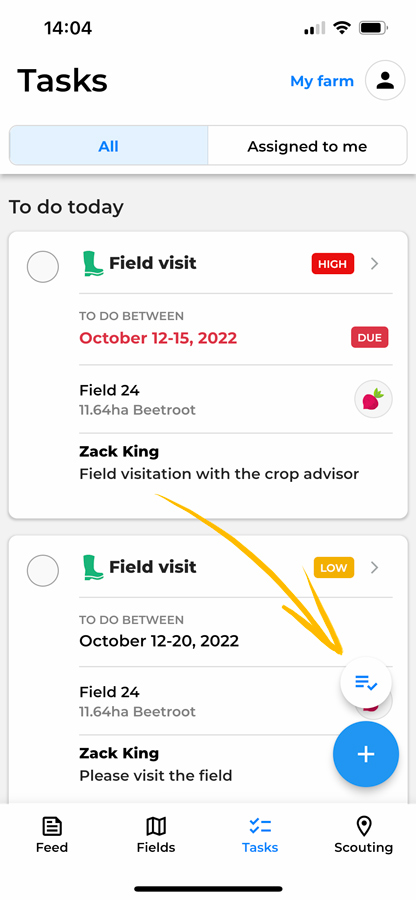Tap the My farm link

click(x=322, y=81)
